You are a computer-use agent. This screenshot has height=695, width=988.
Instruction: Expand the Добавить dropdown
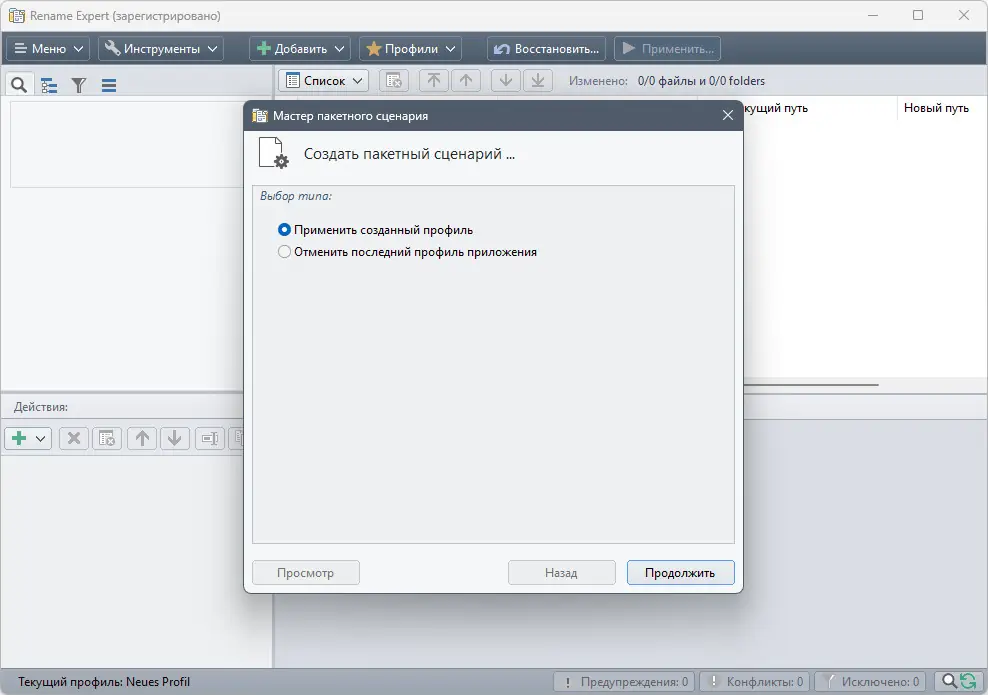pyautogui.click(x=300, y=49)
